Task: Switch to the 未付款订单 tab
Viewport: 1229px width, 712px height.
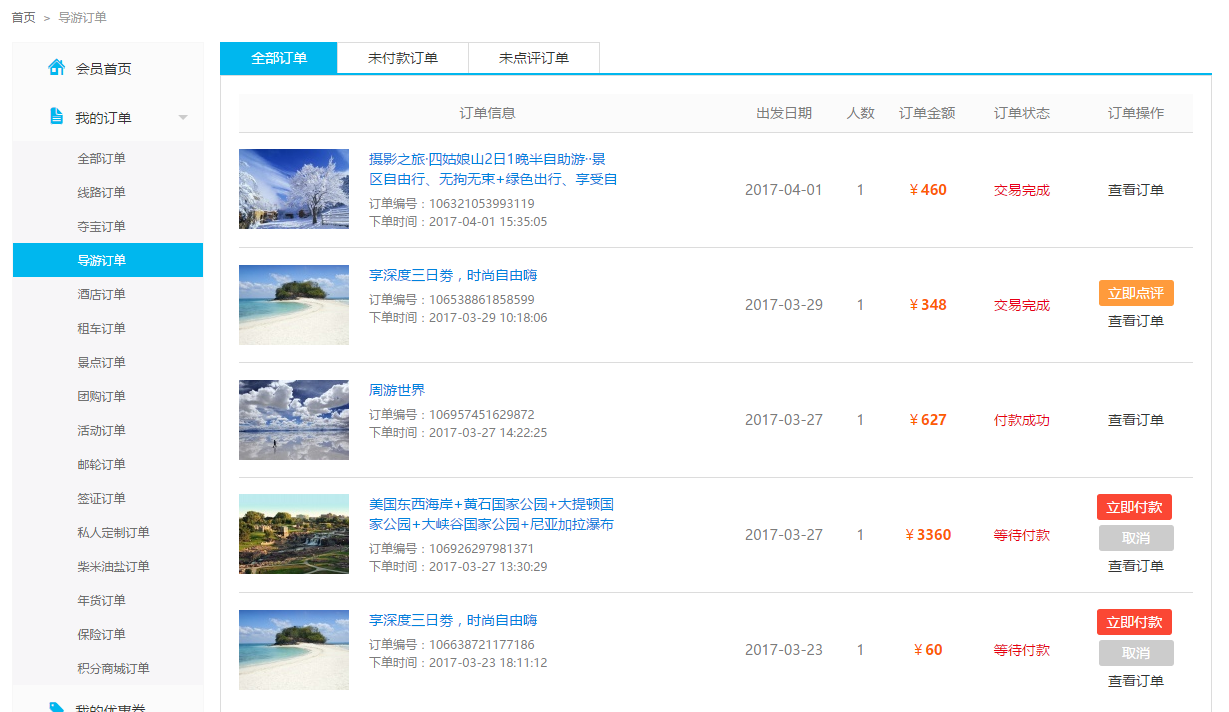Action: [x=403, y=58]
